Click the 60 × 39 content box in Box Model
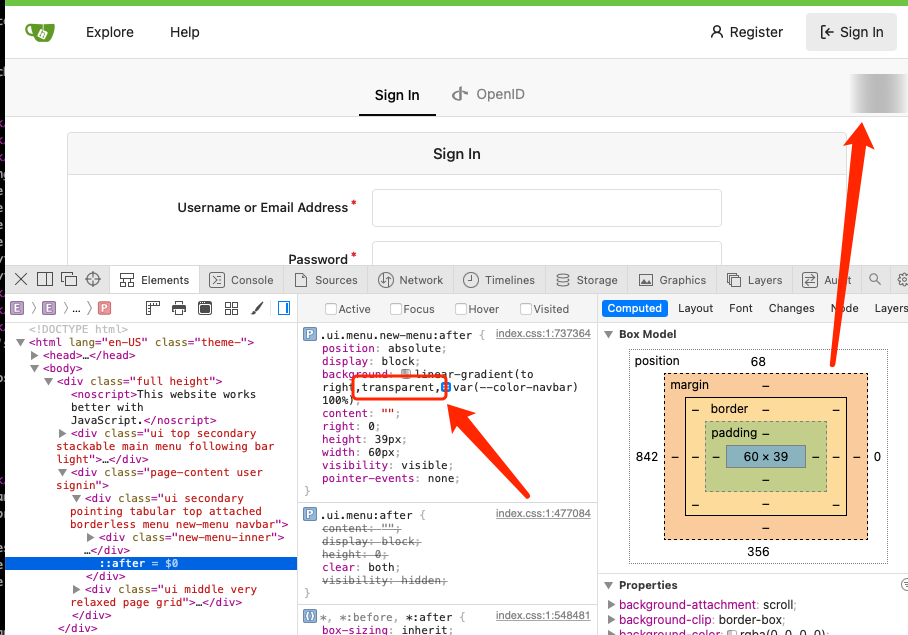The height and width of the screenshot is (635, 908). click(766, 457)
